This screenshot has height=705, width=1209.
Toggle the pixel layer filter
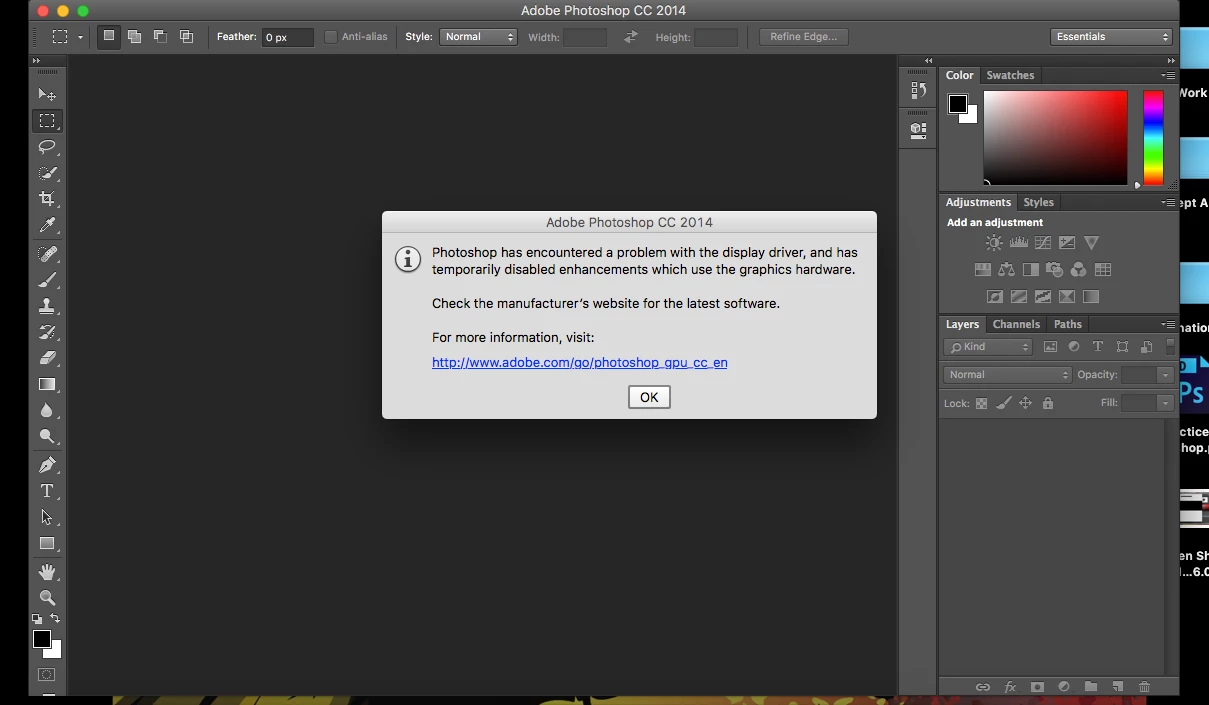pos(1050,347)
